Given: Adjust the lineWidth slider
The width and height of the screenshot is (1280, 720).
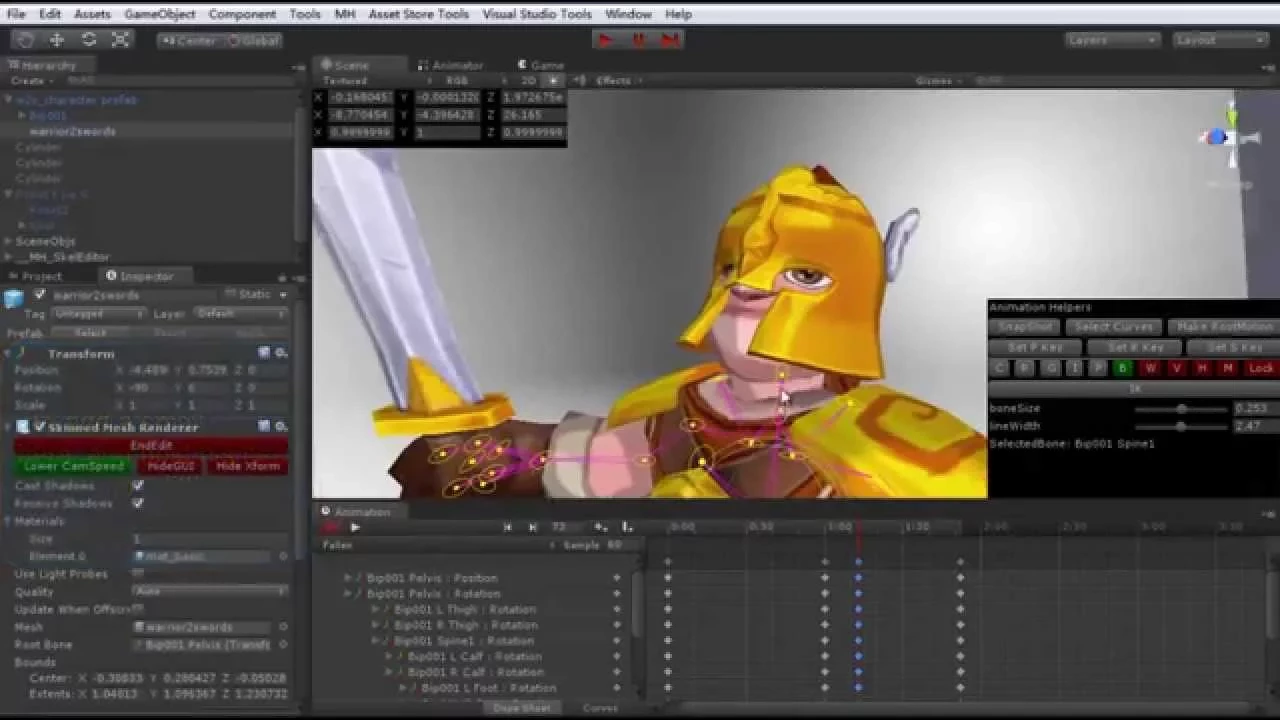Looking at the screenshot, I should pyautogui.click(x=1181, y=426).
